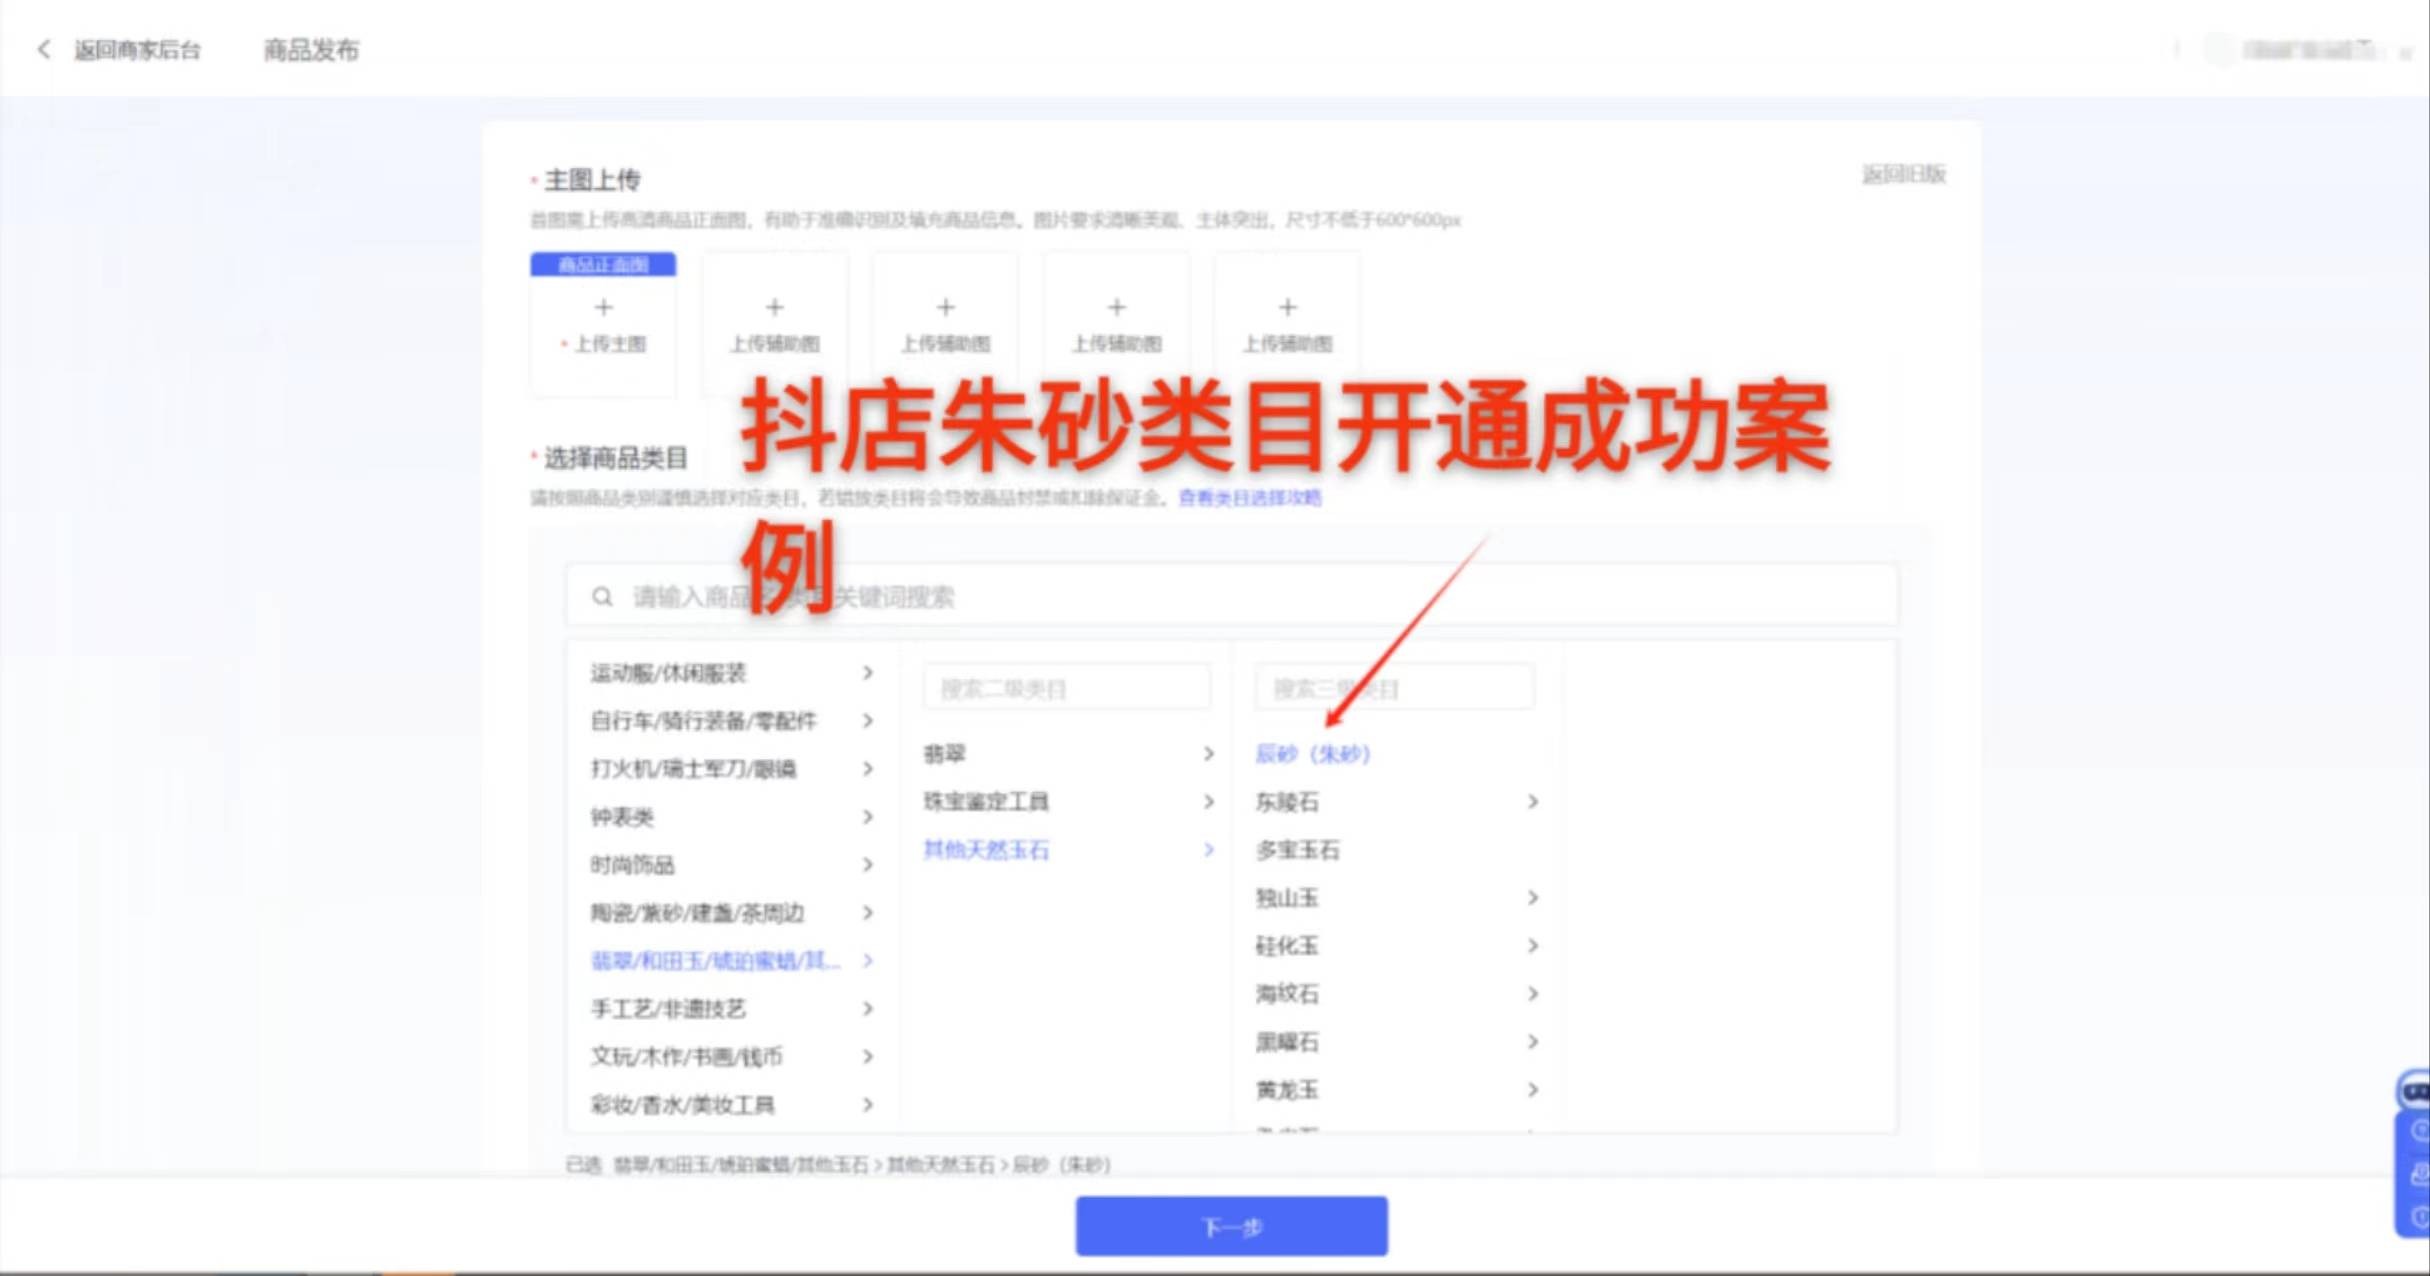Click 返回商家后台 link
The width and height of the screenshot is (2430, 1276).
[137, 50]
